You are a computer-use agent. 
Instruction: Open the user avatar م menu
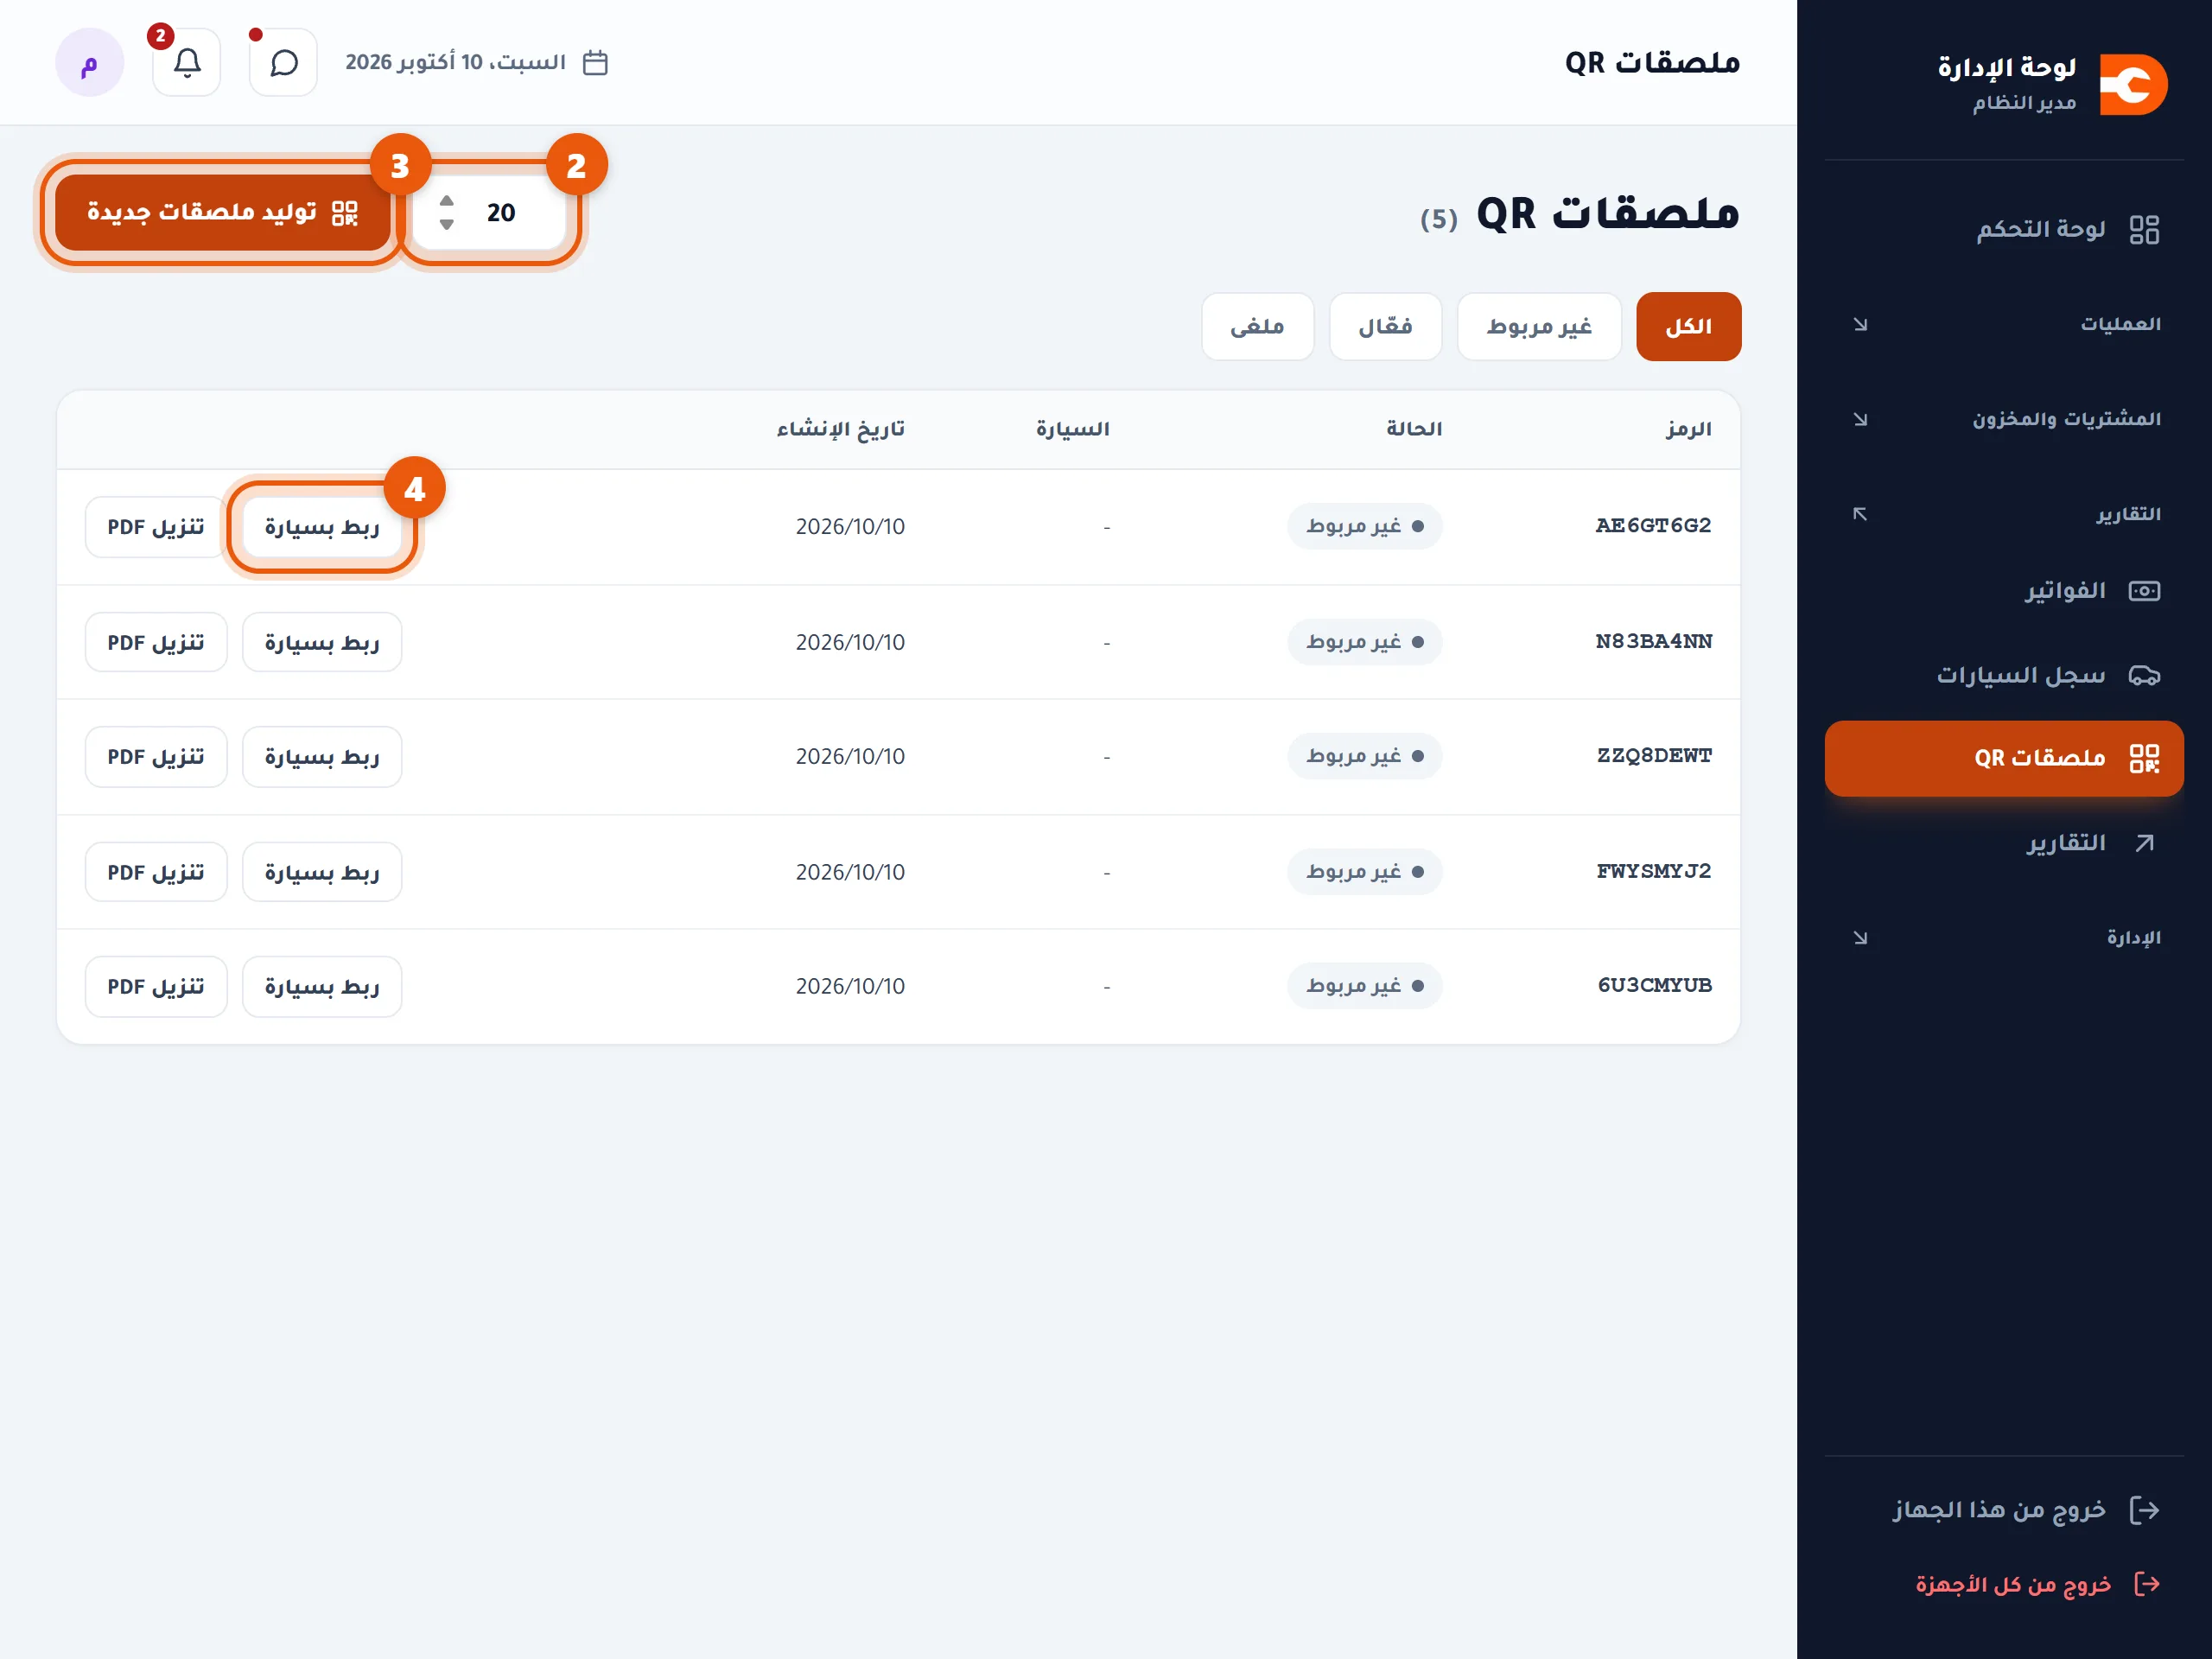[x=90, y=62]
